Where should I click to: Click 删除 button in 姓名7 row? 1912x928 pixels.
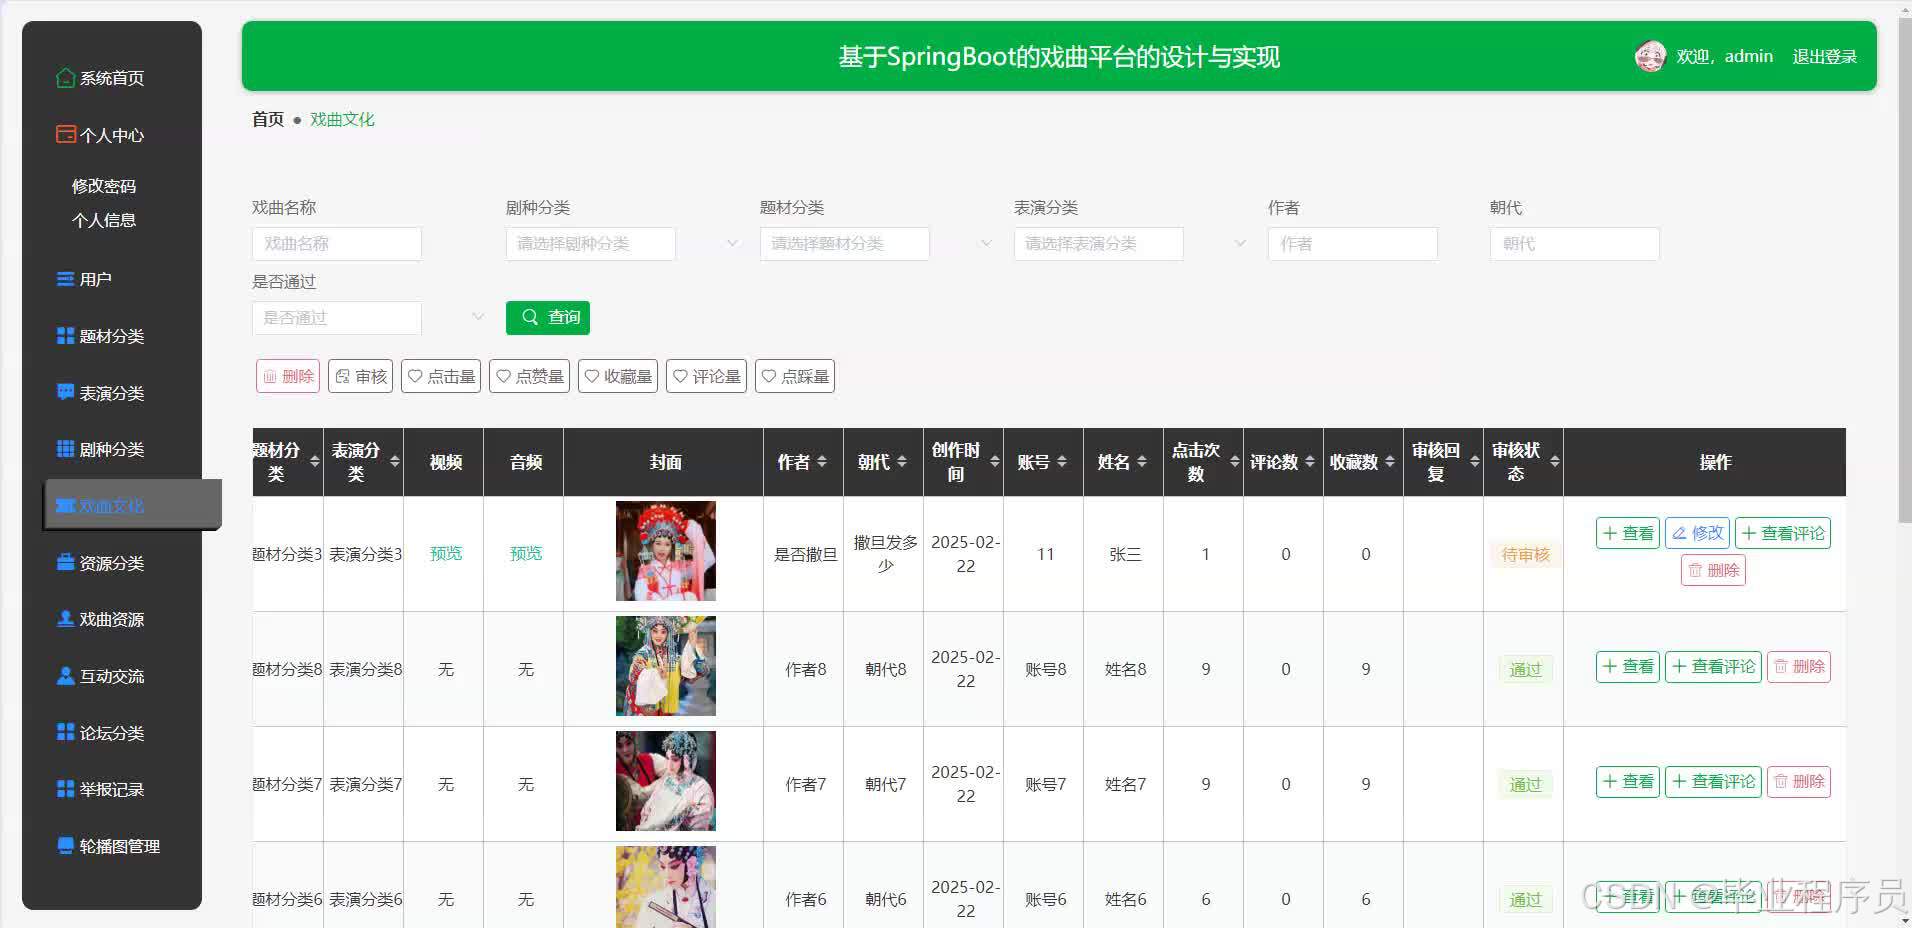click(1799, 782)
